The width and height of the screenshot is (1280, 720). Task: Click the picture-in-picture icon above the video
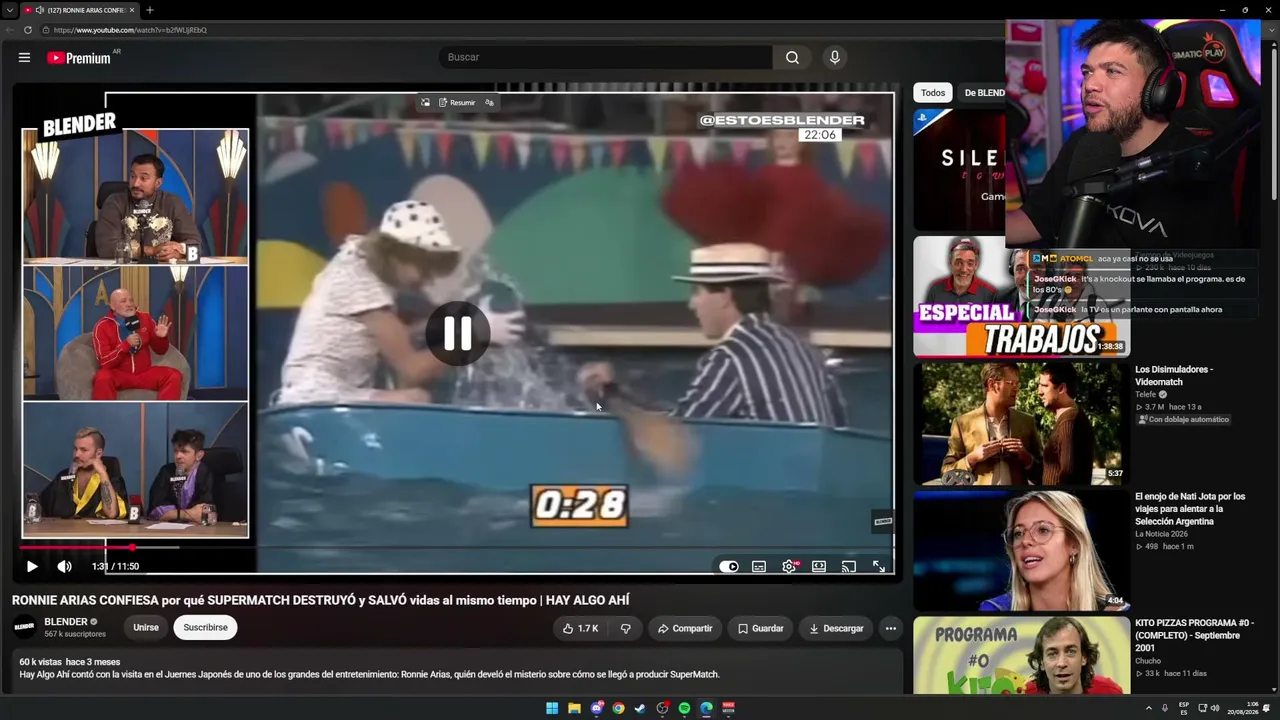click(x=425, y=102)
